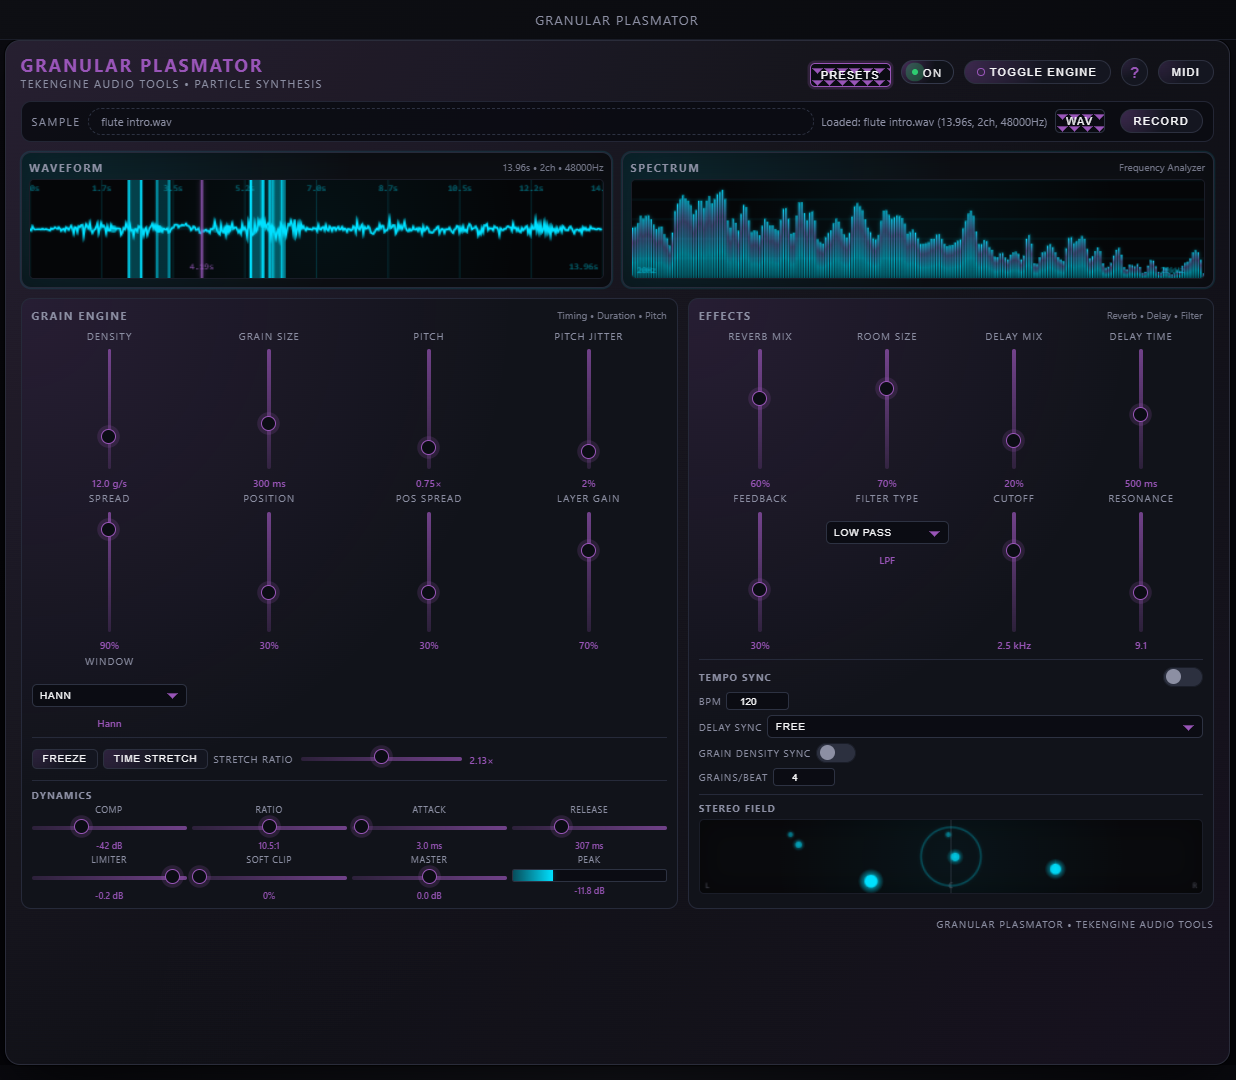The image size is (1236, 1080).
Task: Open the Delay Sync Free dropdown
Action: 984,727
